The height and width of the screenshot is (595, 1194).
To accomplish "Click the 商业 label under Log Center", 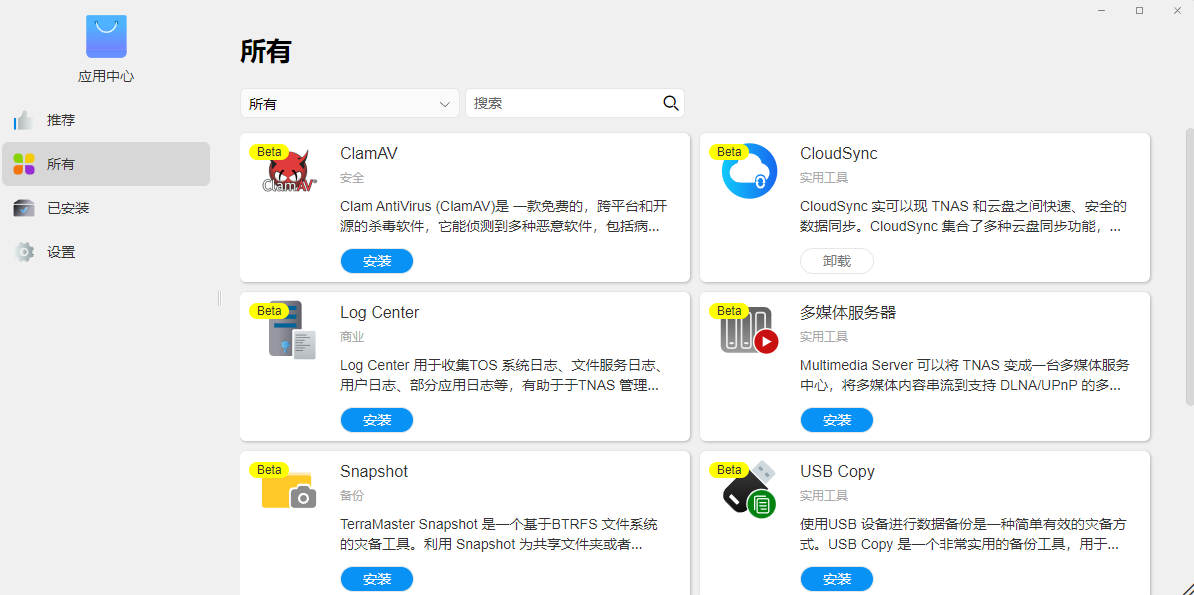I will (x=352, y=337).
